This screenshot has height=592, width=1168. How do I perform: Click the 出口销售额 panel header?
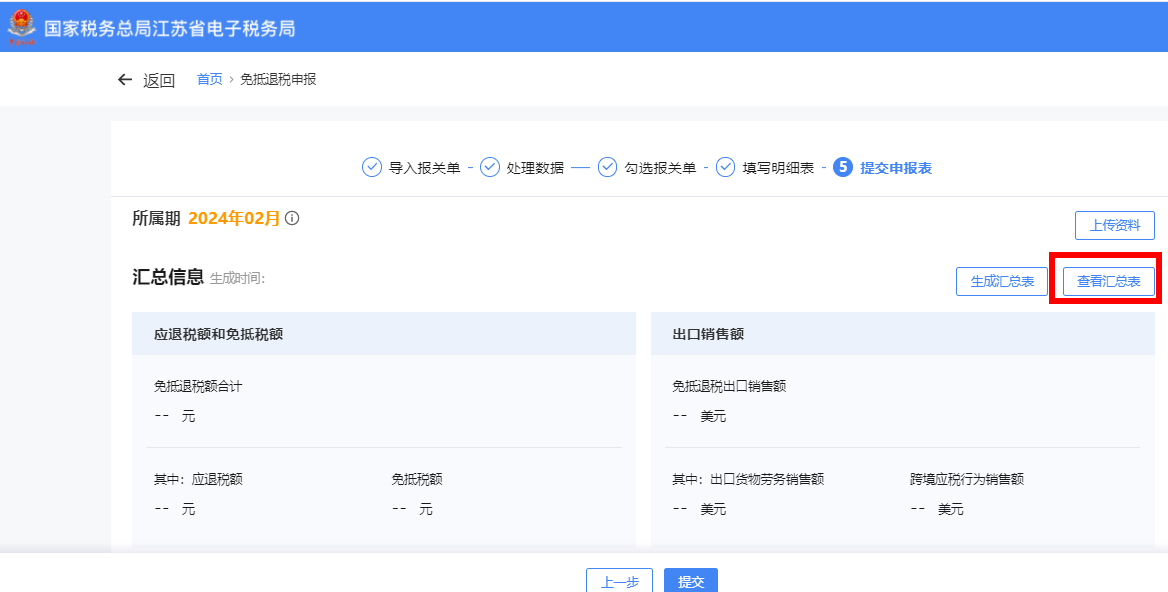click(708, 334)
